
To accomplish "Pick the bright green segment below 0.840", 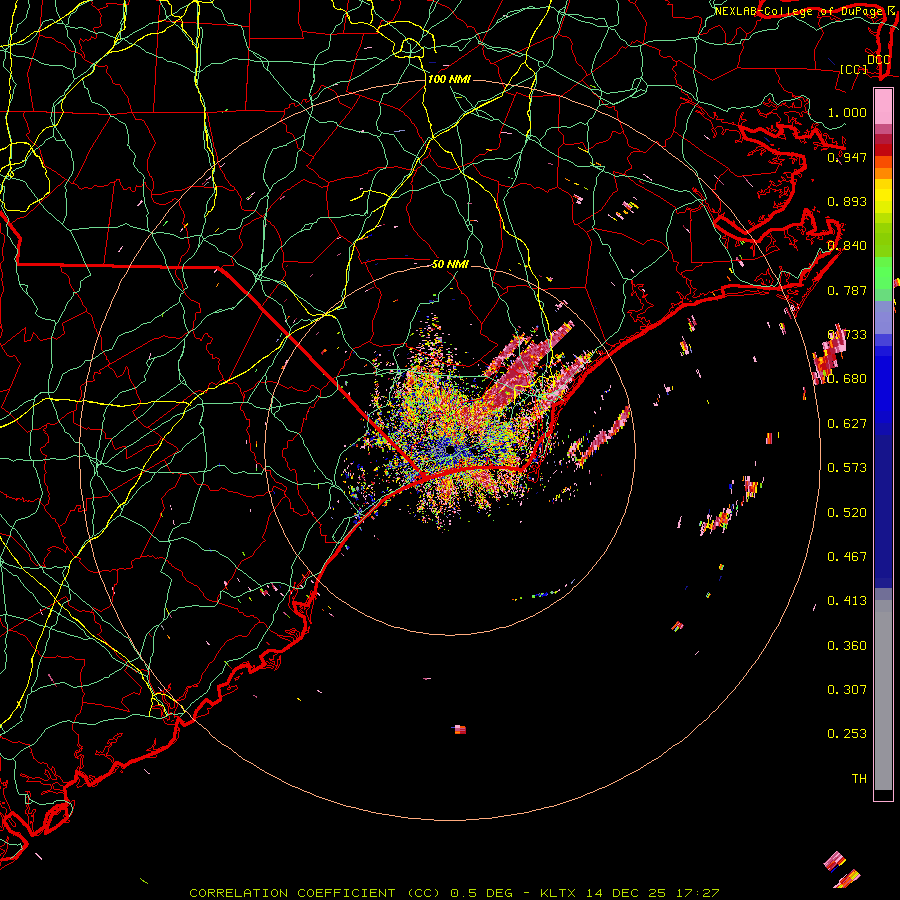I will [x=883, y=273].
